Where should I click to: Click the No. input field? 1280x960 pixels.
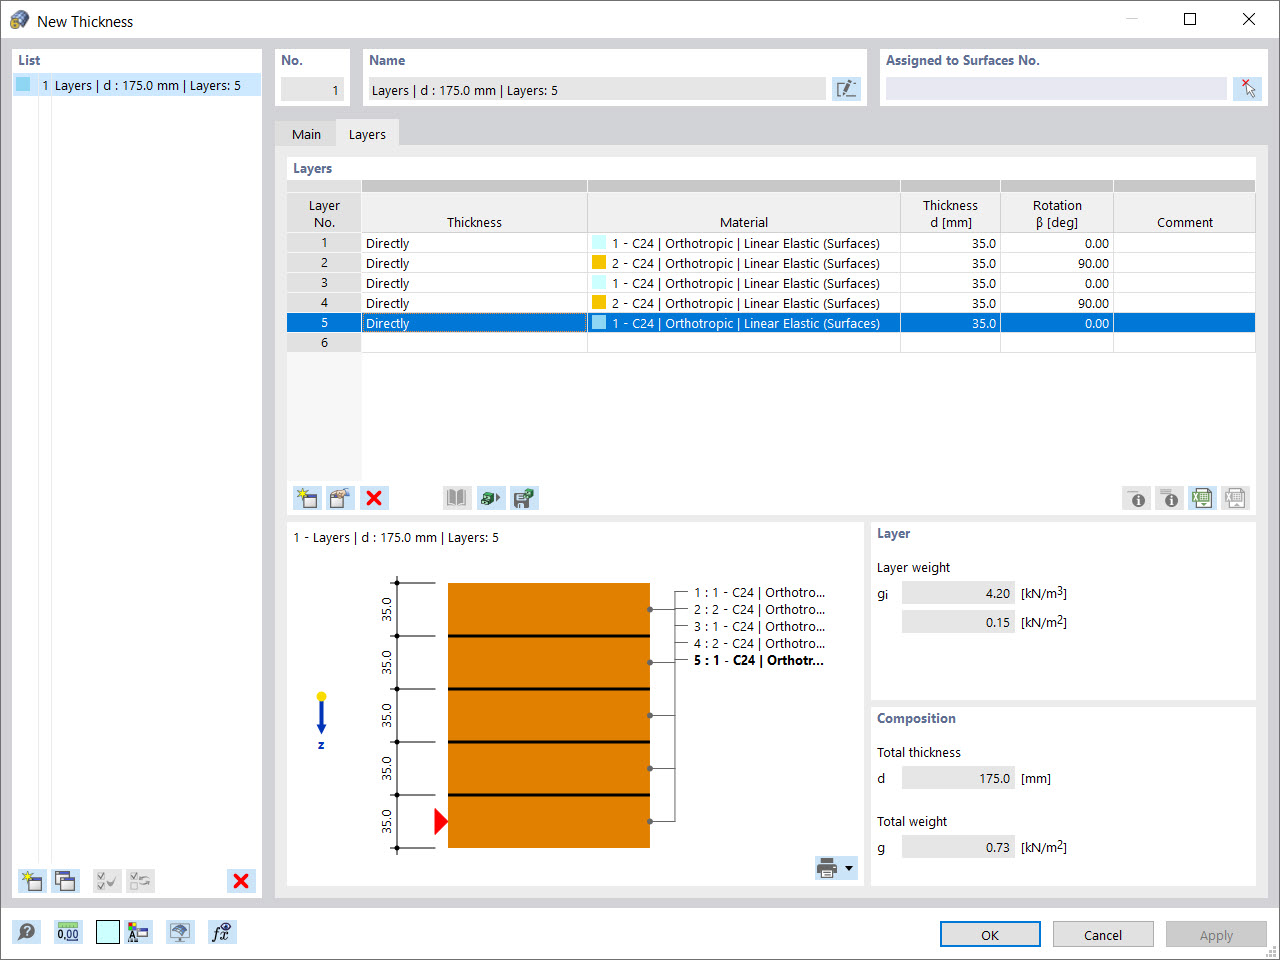tap(312, 89)
